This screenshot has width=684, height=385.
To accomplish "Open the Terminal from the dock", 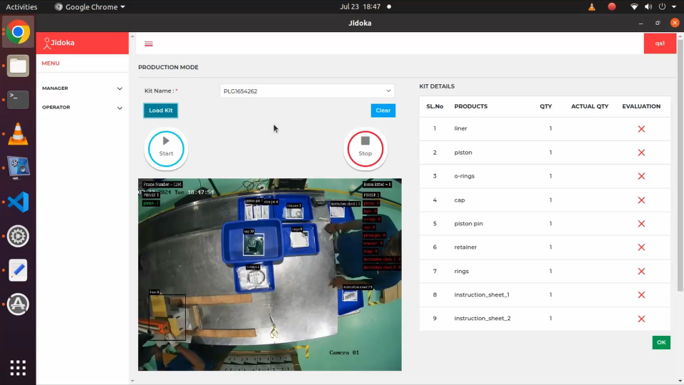I will [18, 99].
